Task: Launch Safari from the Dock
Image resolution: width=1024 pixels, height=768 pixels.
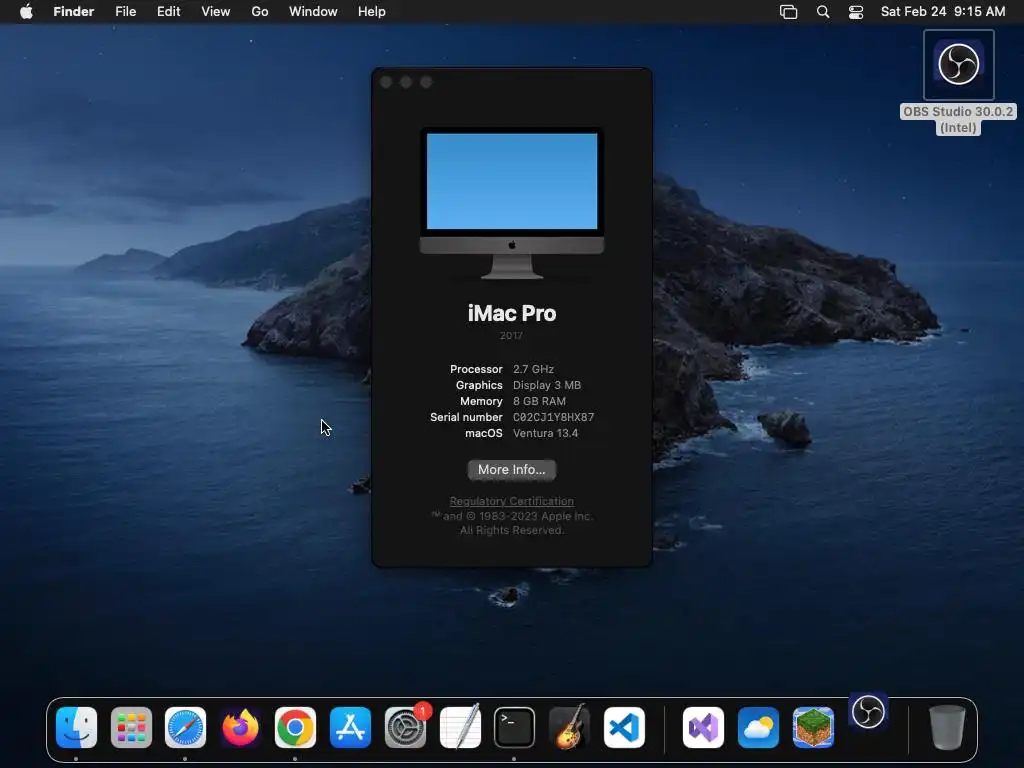Action: point(185,727)
